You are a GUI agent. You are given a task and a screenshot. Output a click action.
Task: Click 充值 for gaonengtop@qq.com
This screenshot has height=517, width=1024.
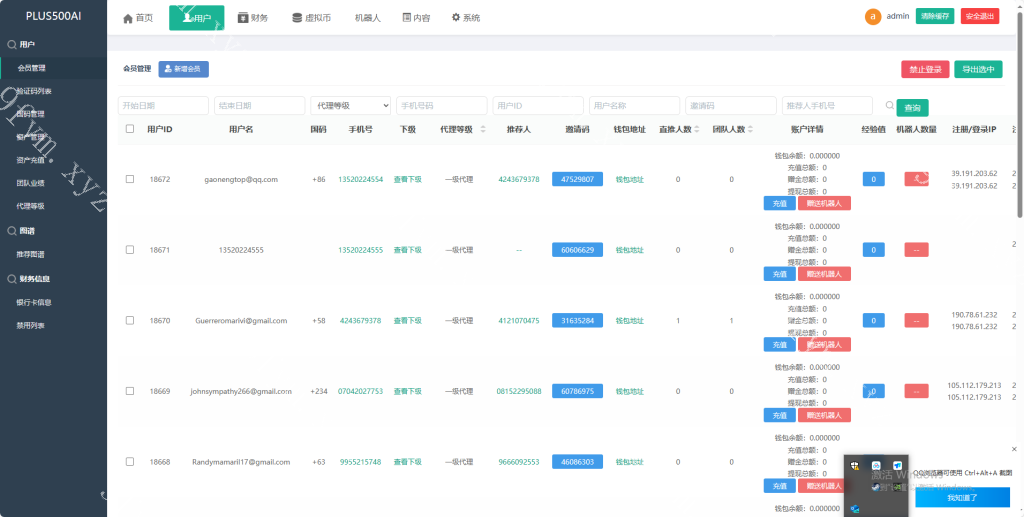pos(780,203)
